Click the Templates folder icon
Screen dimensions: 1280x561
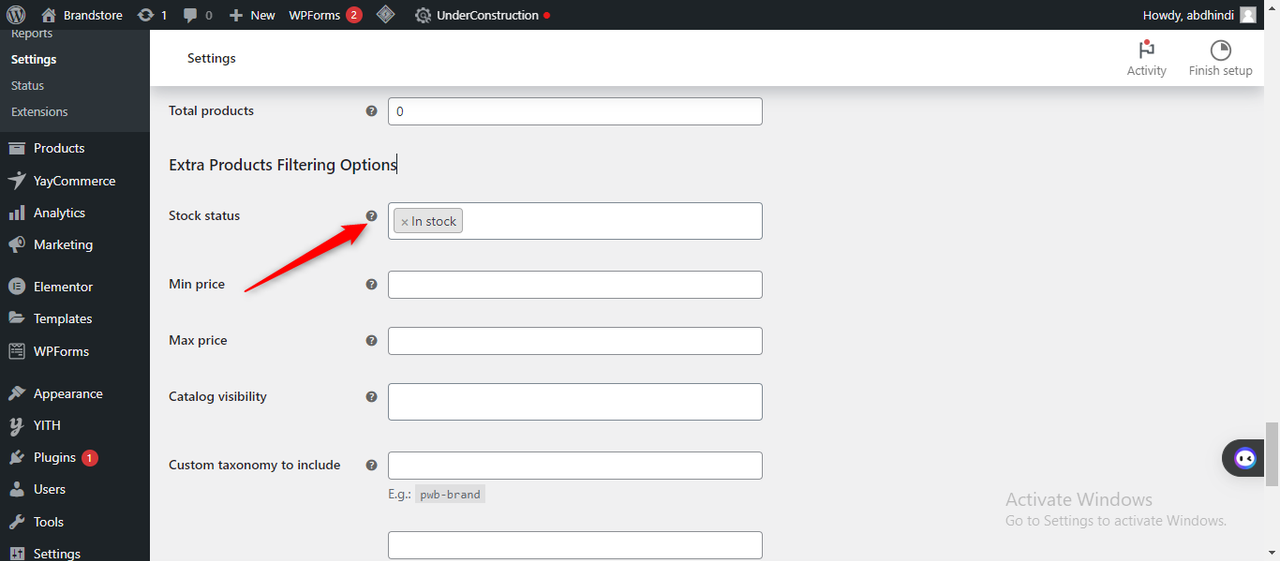click(16, 319)
